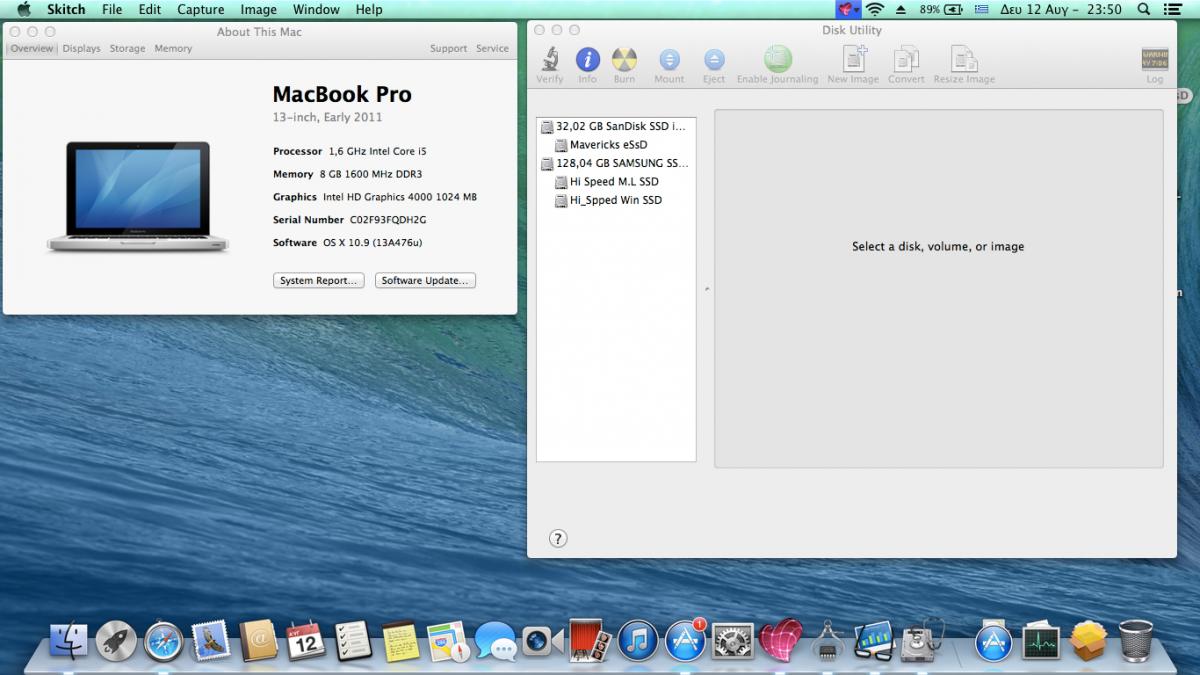Switch to the Memory tab
The image size is (1200, 675).
173,48
